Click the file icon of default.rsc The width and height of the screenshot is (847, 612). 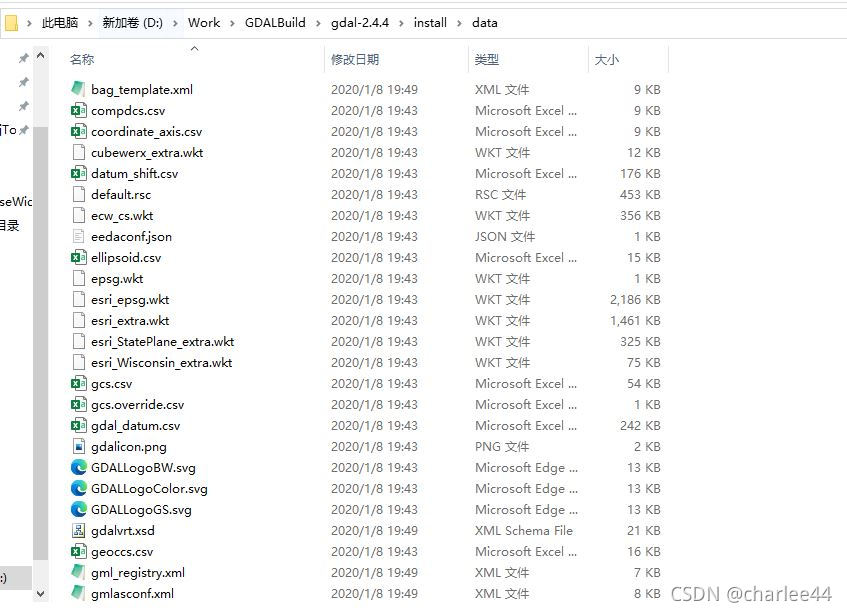[78, 194]
